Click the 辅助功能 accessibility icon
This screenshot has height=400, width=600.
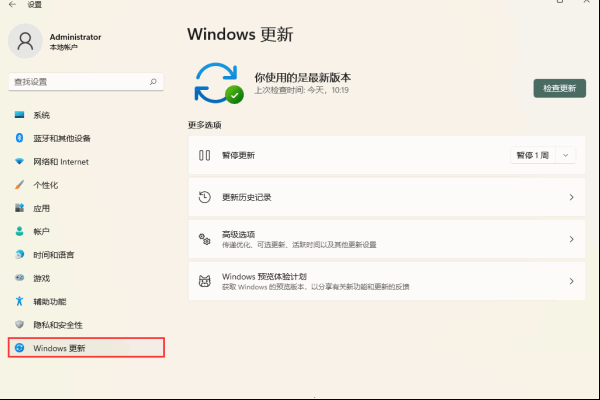[20, 301]
